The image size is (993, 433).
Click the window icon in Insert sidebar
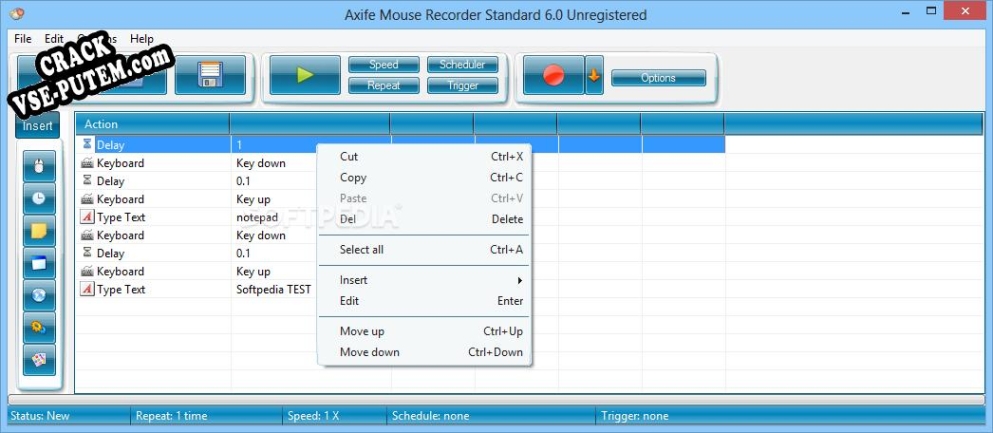pyautogui.click(x=39, y=263)
